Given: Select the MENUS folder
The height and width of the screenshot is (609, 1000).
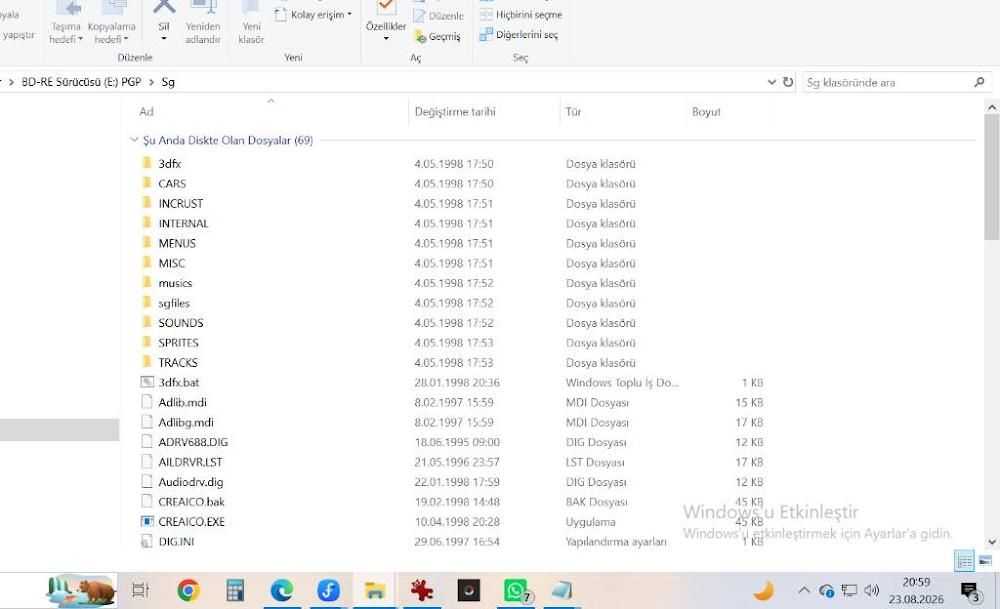Looking at the screenshot, I should tap(177, 243).
